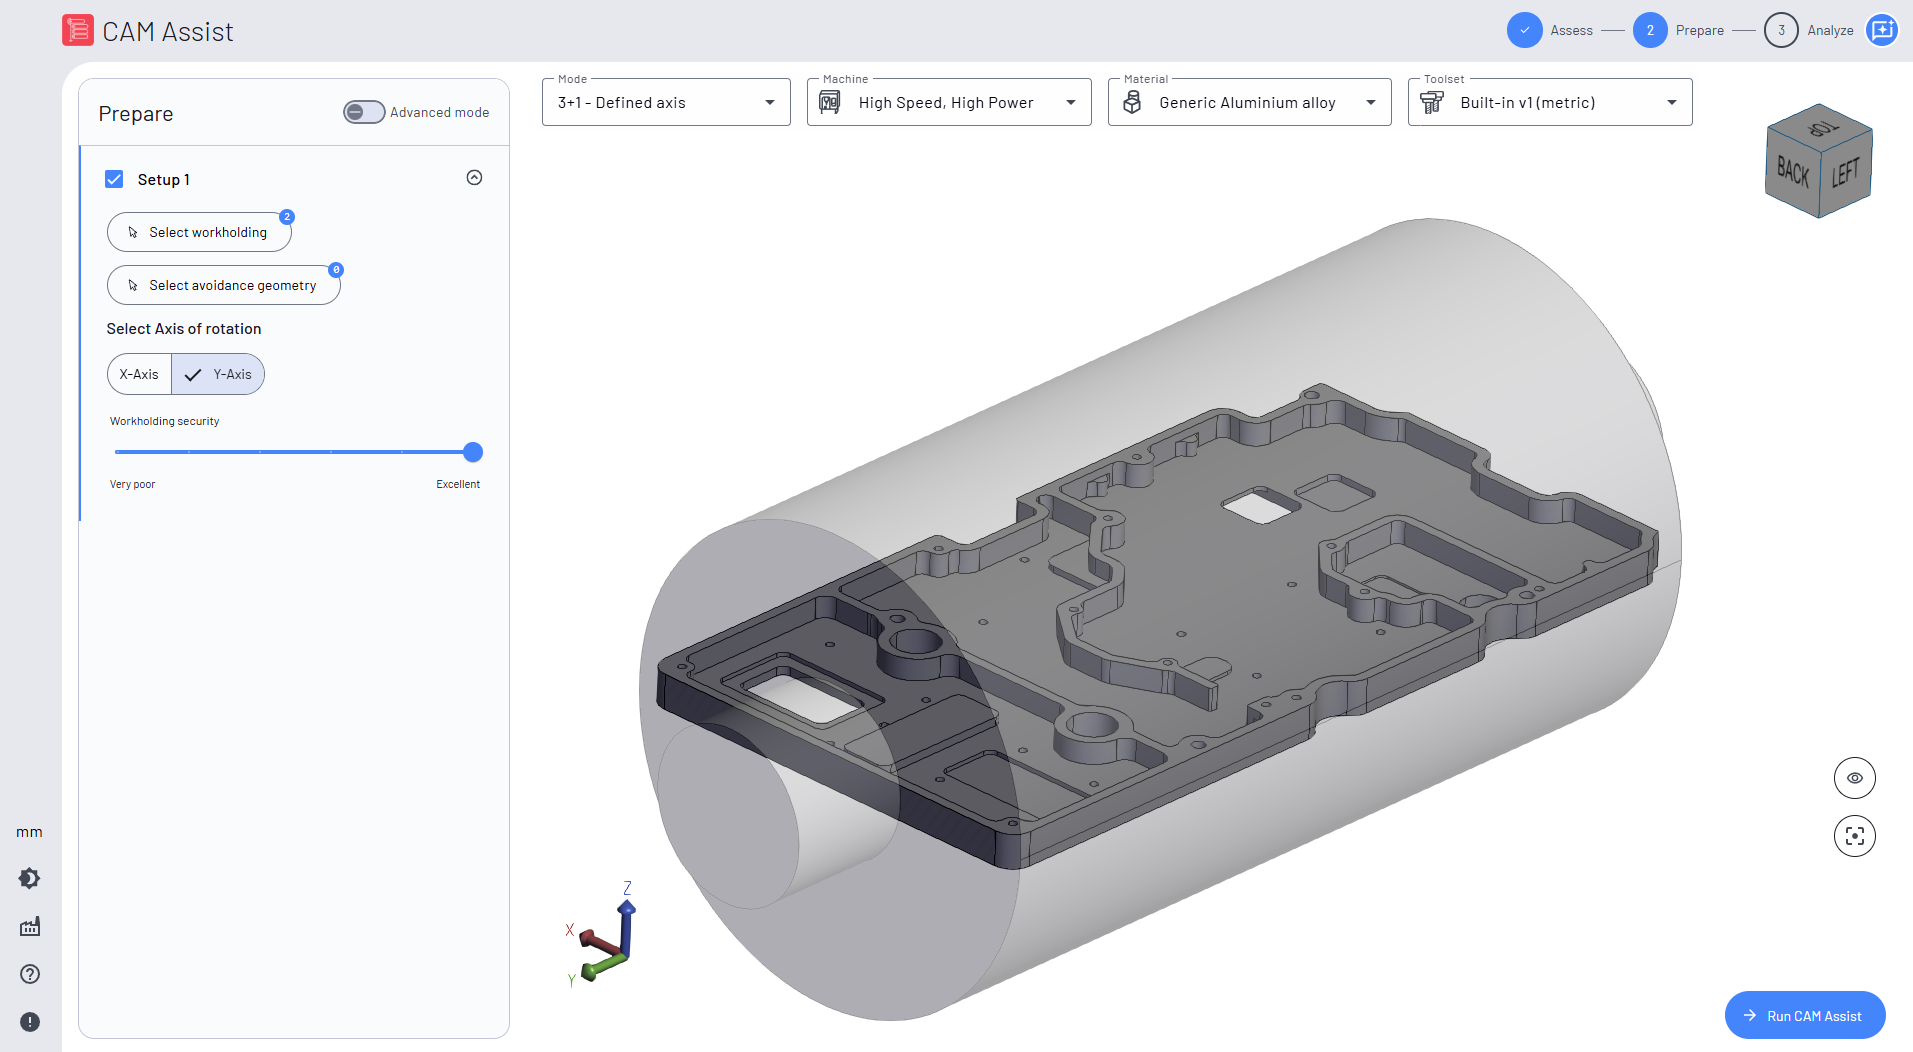Select Y-Axis as axis of rotation
The width and height of the screenshot is (1913, 1052).
[x=218, y=374]
